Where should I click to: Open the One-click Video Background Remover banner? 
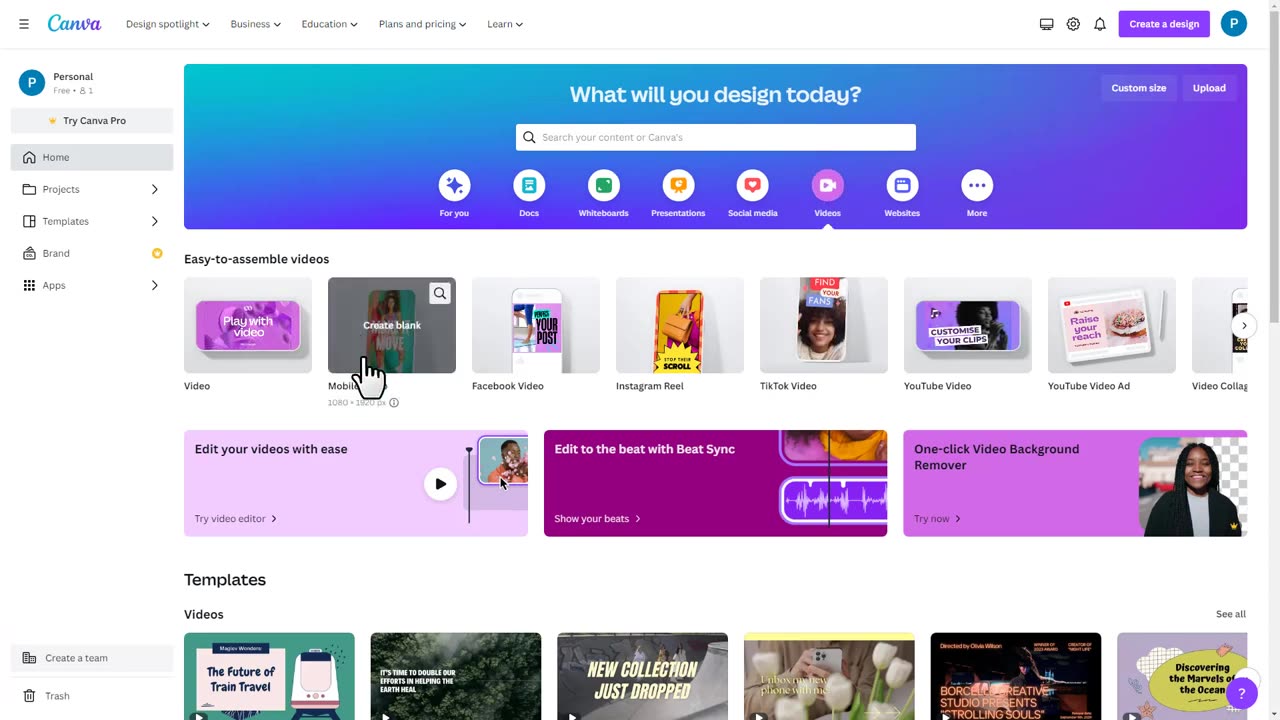click(x=1075, y=483)
